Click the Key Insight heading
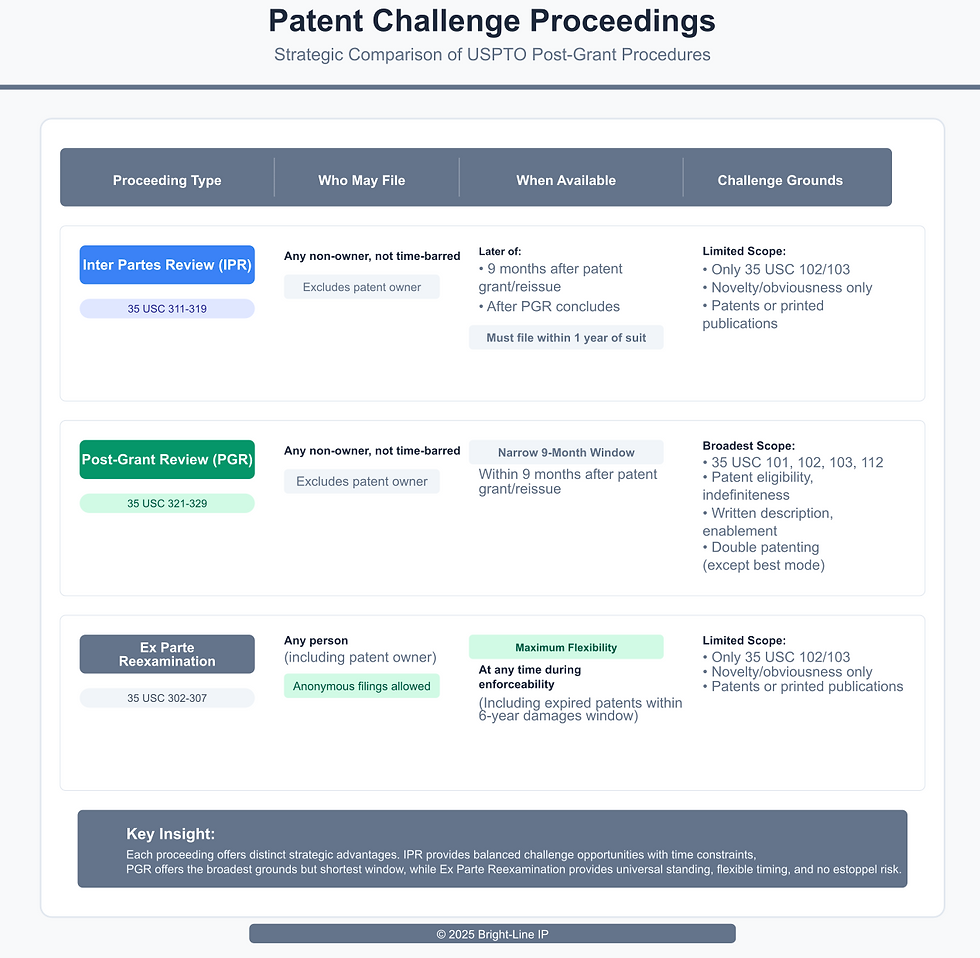 pos(171,834)
